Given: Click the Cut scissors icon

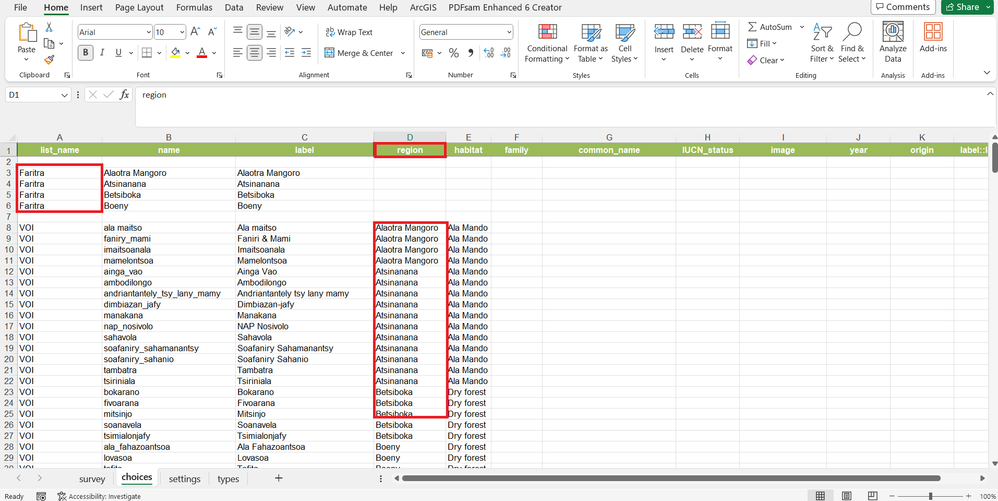Looking at the screenshot, I should (x=49, y=27).
